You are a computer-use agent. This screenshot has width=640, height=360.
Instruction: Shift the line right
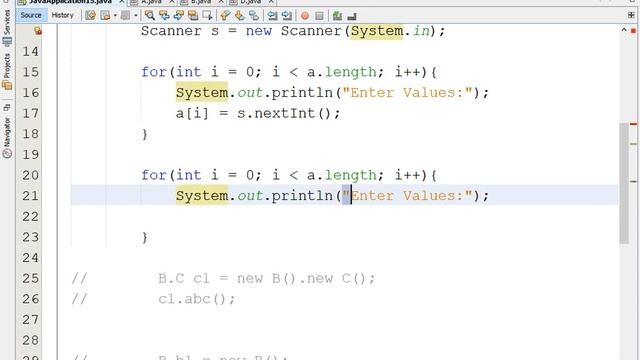tap(287, 16)
